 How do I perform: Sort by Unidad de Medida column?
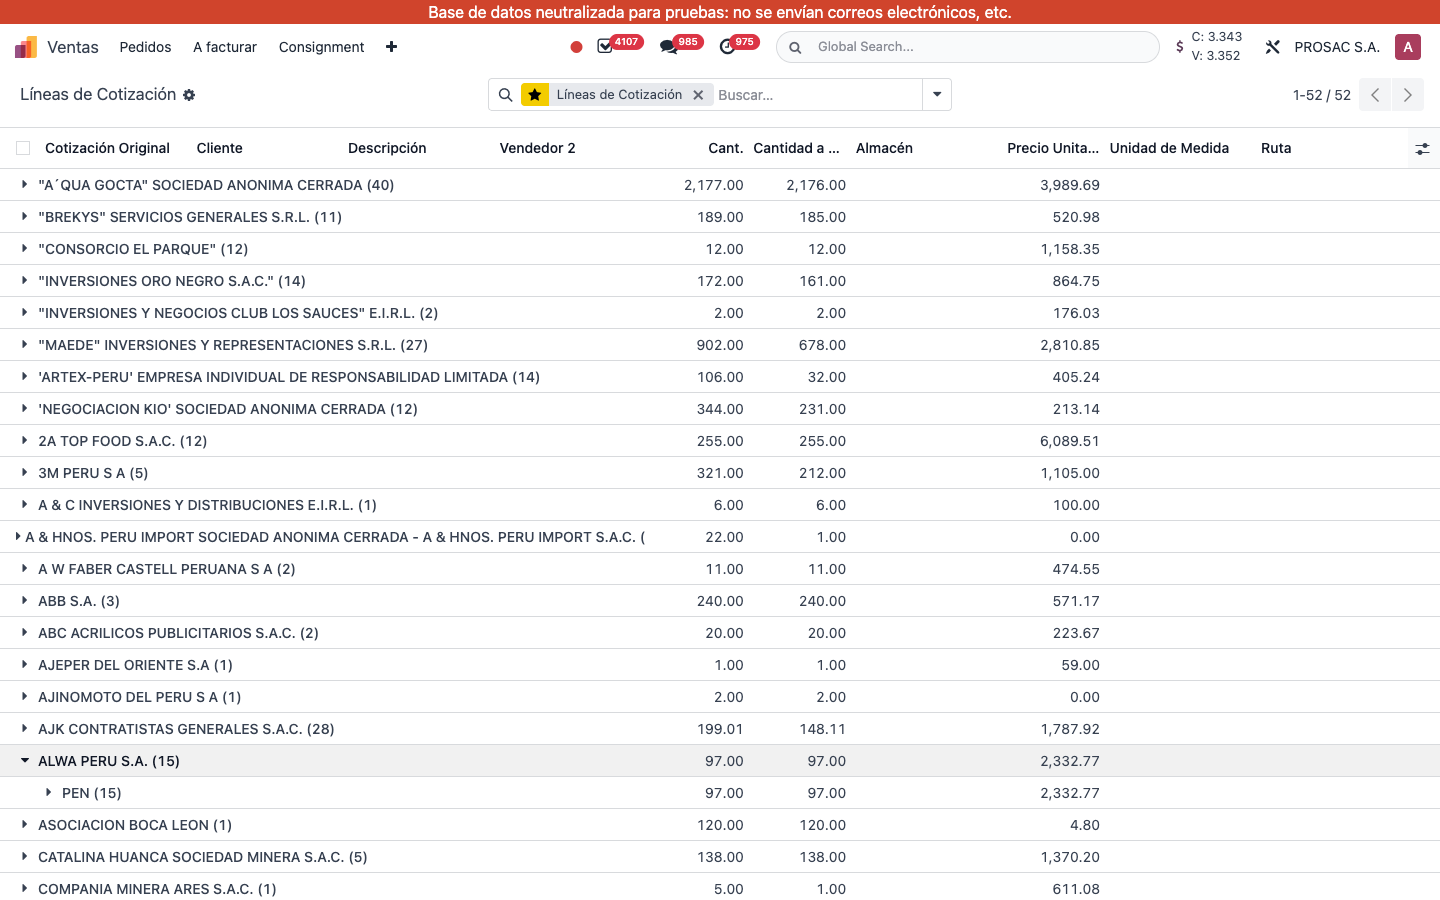[1169, 148]
